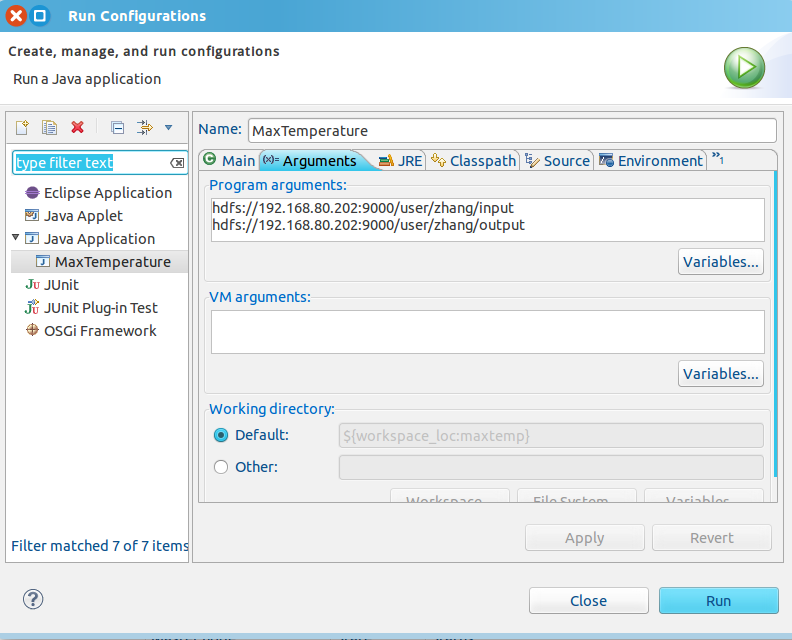The height and width of the screenshot is (640, 792).
Task: Click Variables button under Program arguments
Action: (x=720, y=262)
